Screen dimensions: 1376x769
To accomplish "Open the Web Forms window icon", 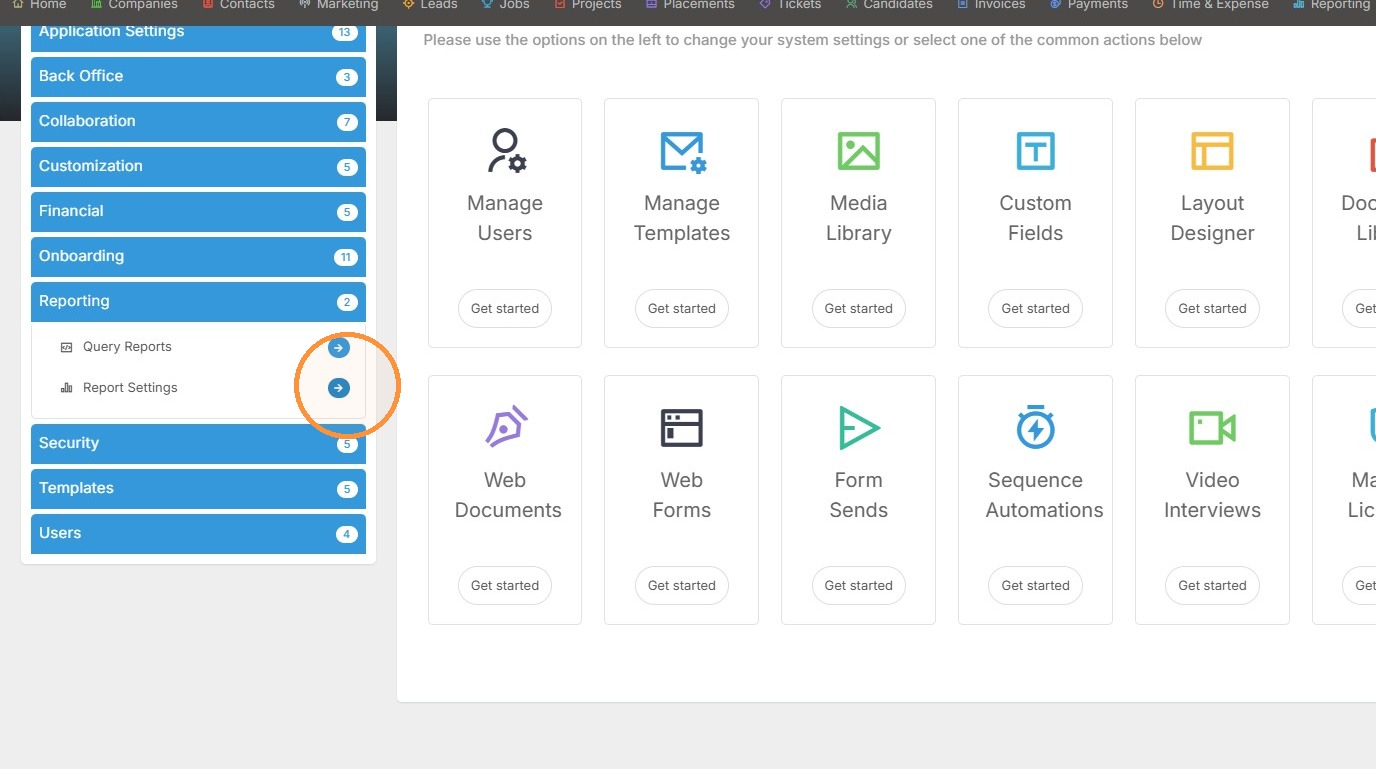I will [x=682, y=428].
